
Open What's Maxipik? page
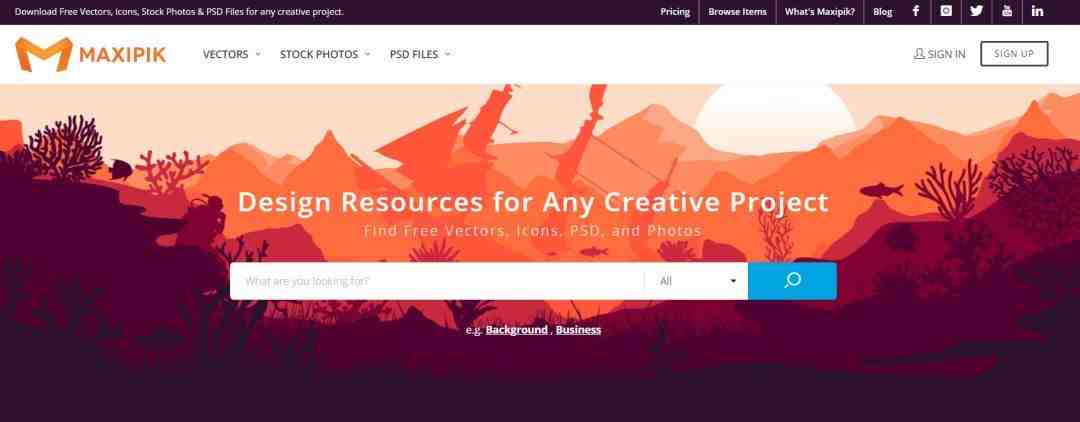click(x=820, y=12)
